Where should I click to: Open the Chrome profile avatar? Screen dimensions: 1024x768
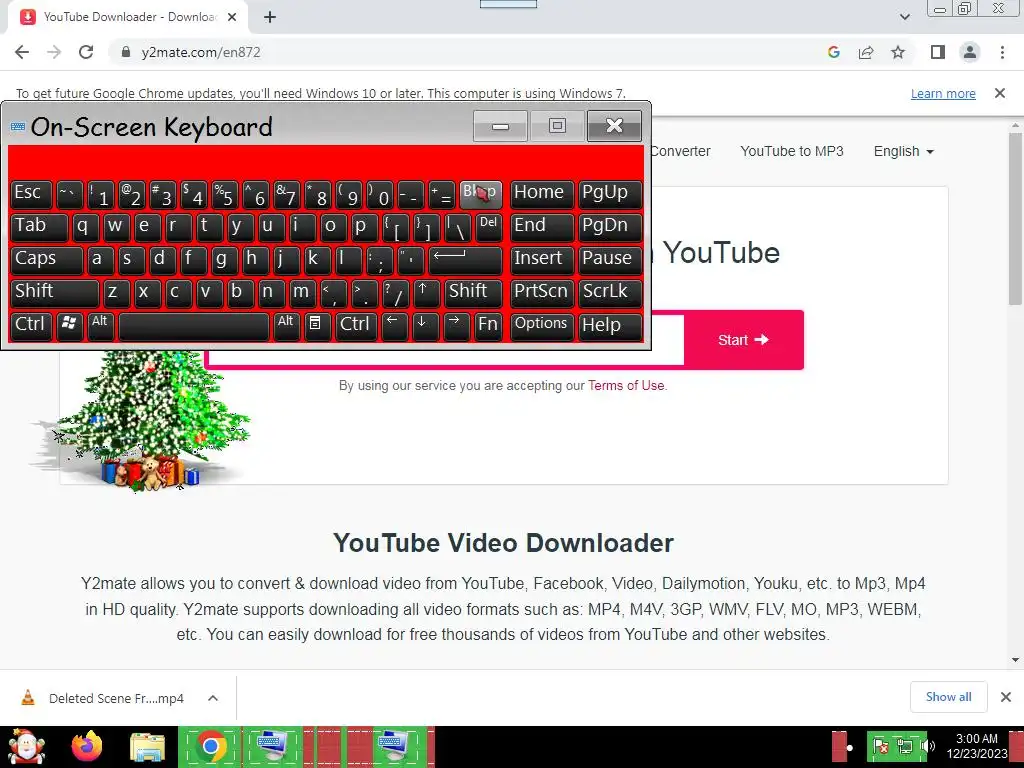tap(970, 52)
